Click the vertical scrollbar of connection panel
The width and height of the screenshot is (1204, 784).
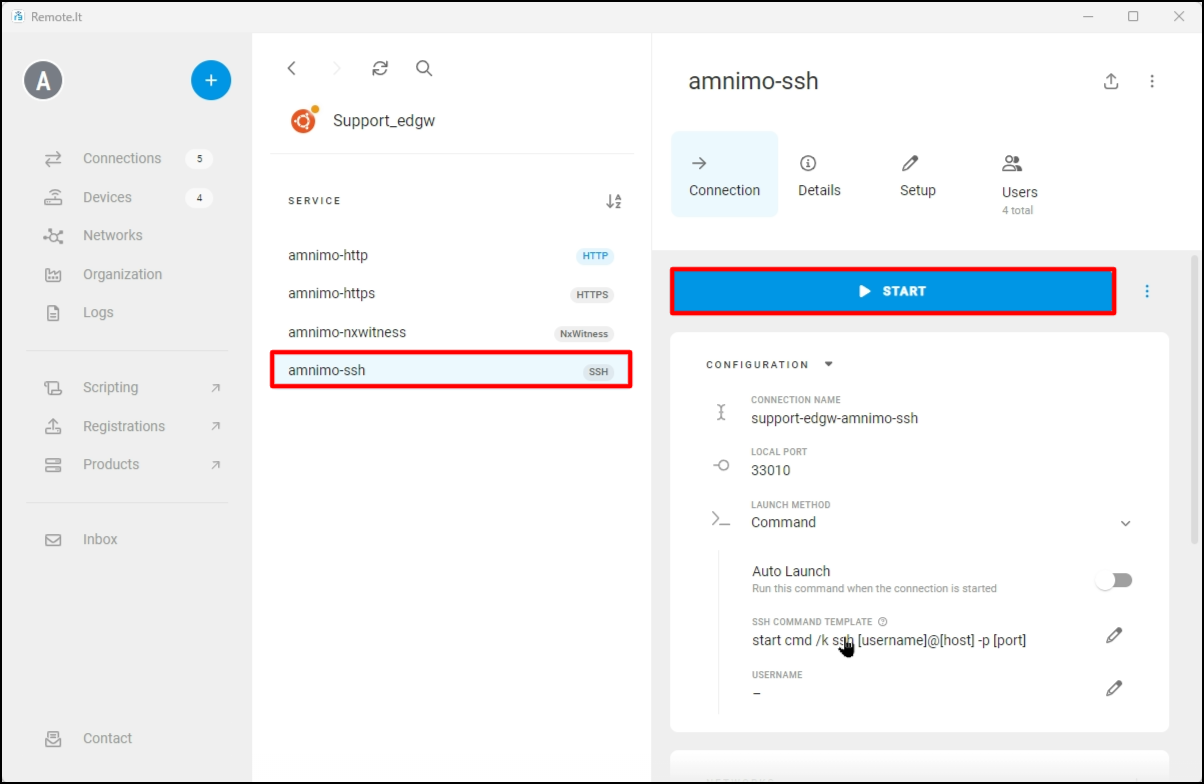(x=1193, y=400)
